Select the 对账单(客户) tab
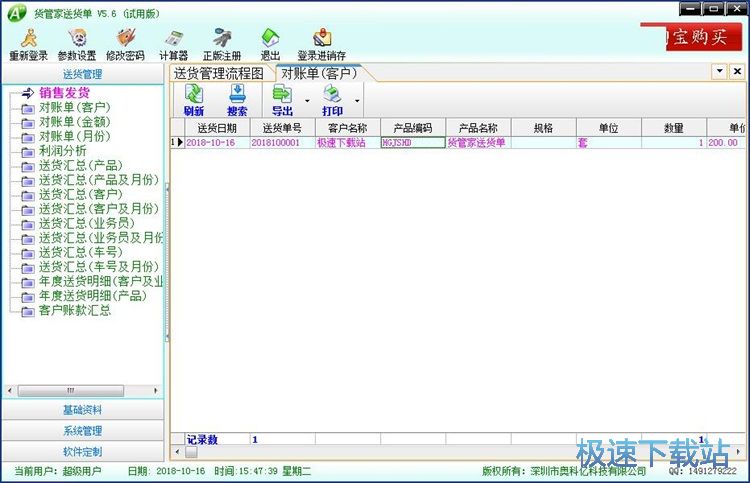750x483 pixels. [319, 73]
